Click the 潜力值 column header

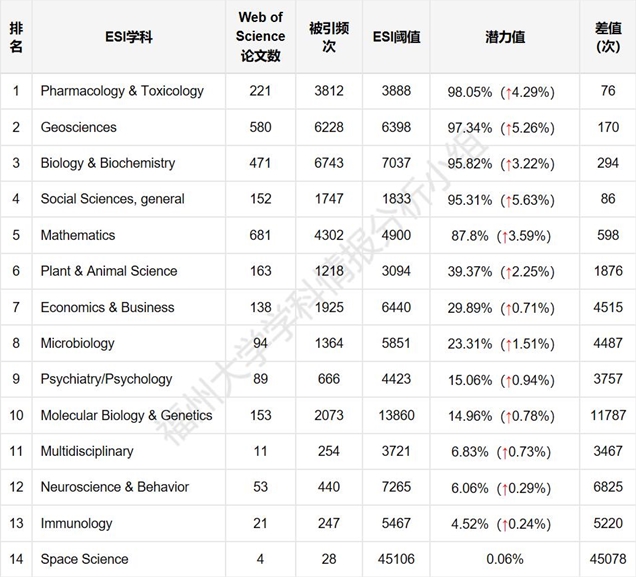(505, 37)
